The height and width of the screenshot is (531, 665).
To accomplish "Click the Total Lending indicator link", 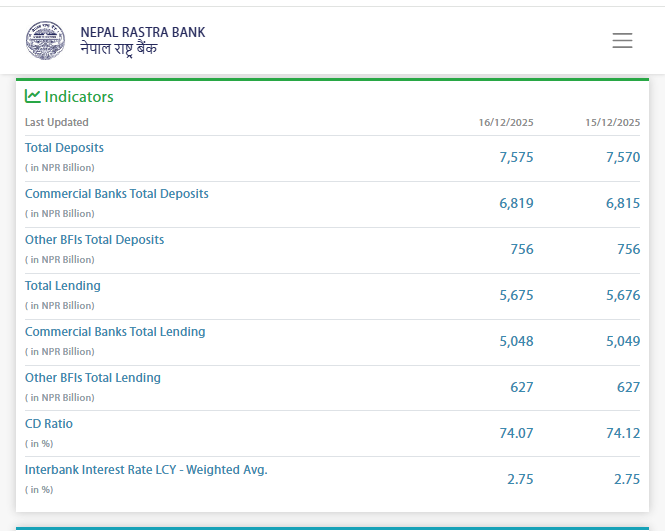I will click(62, 286).
